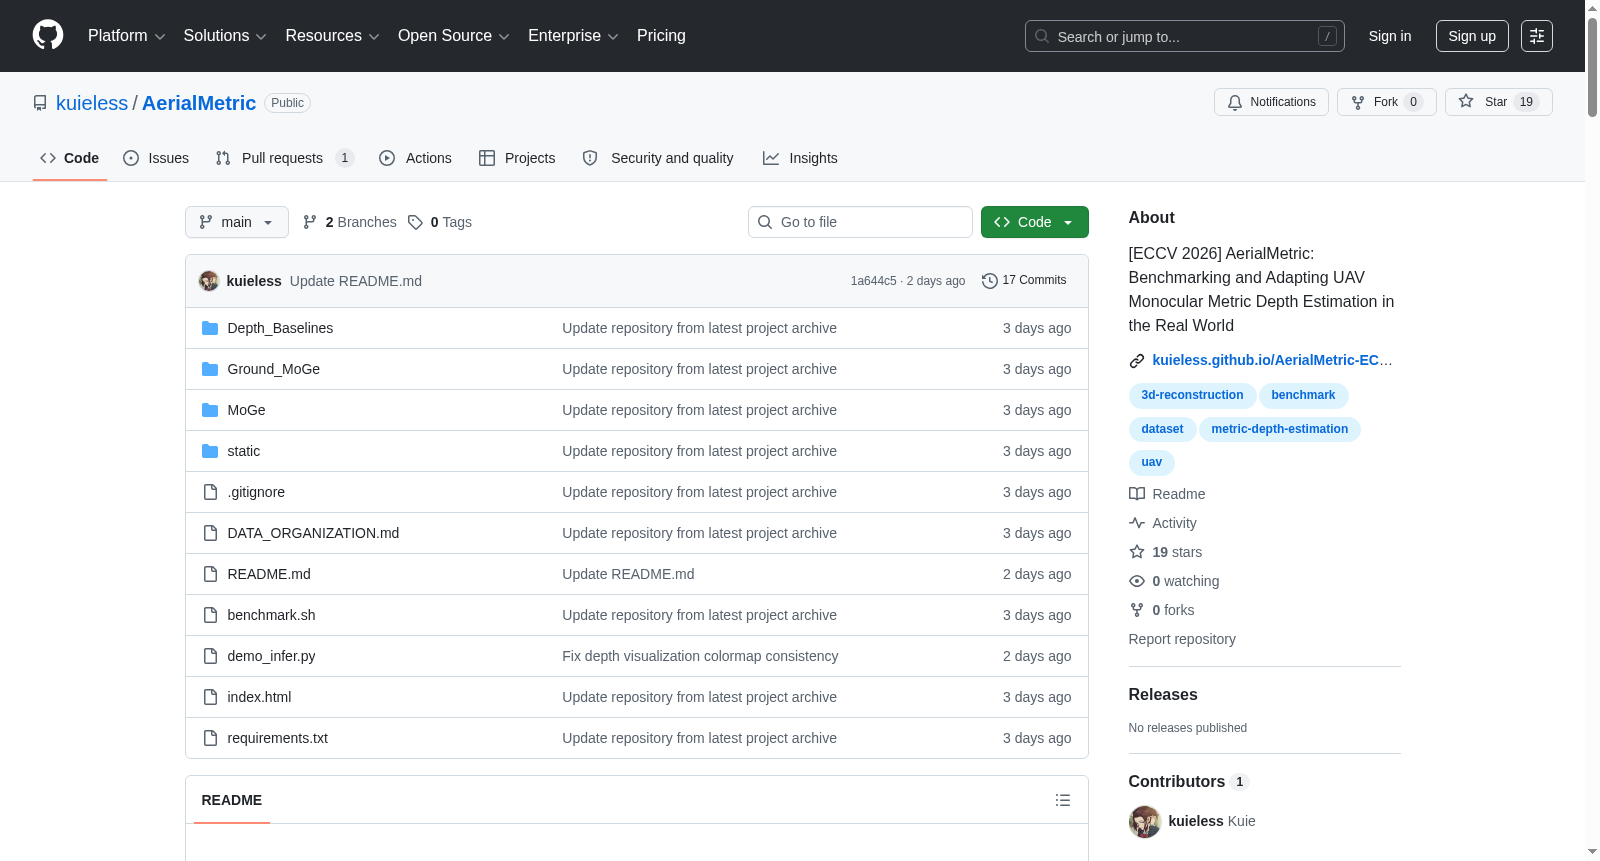Screen dimensions: 1600x861
Task: Click Report repository link
Action: (x=1182, y=639)
